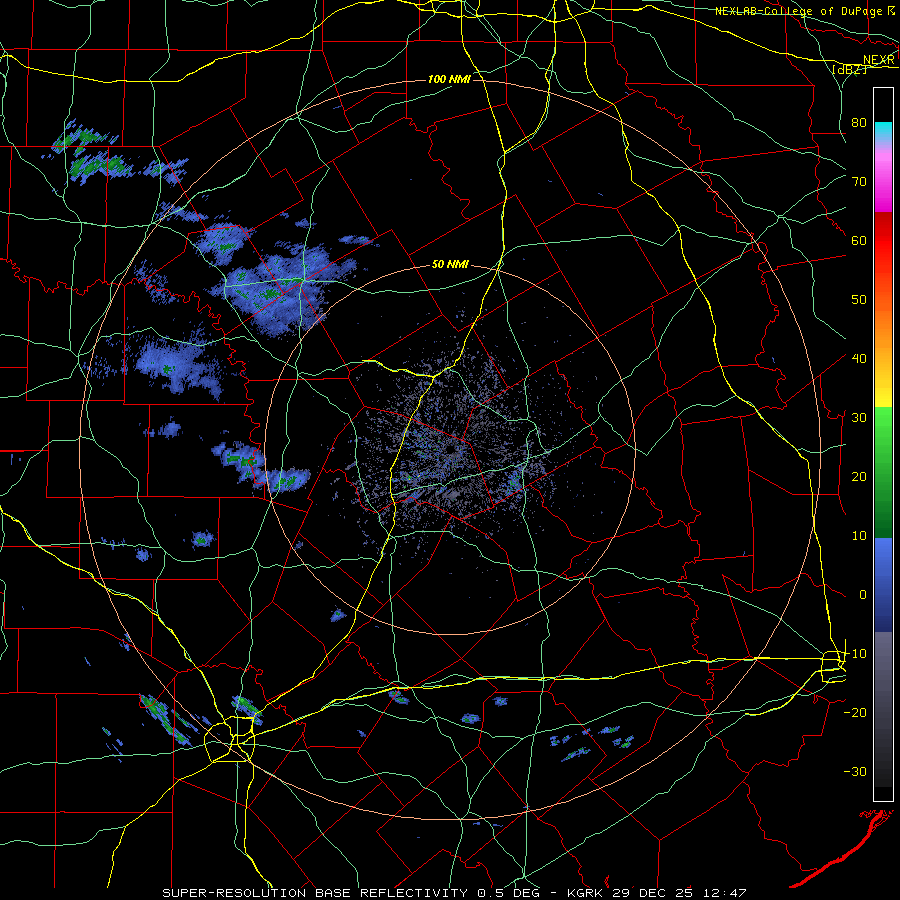Click the 'KGRK 29 DEC 25 12:47' timestamp
This screenshot has width=900, height=900.
point(657,893)
